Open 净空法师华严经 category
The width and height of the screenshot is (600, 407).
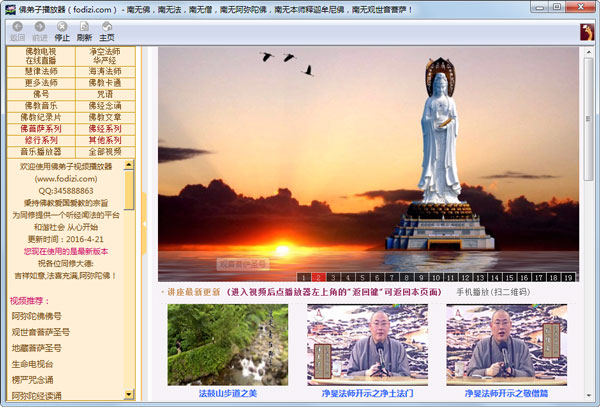105,56
